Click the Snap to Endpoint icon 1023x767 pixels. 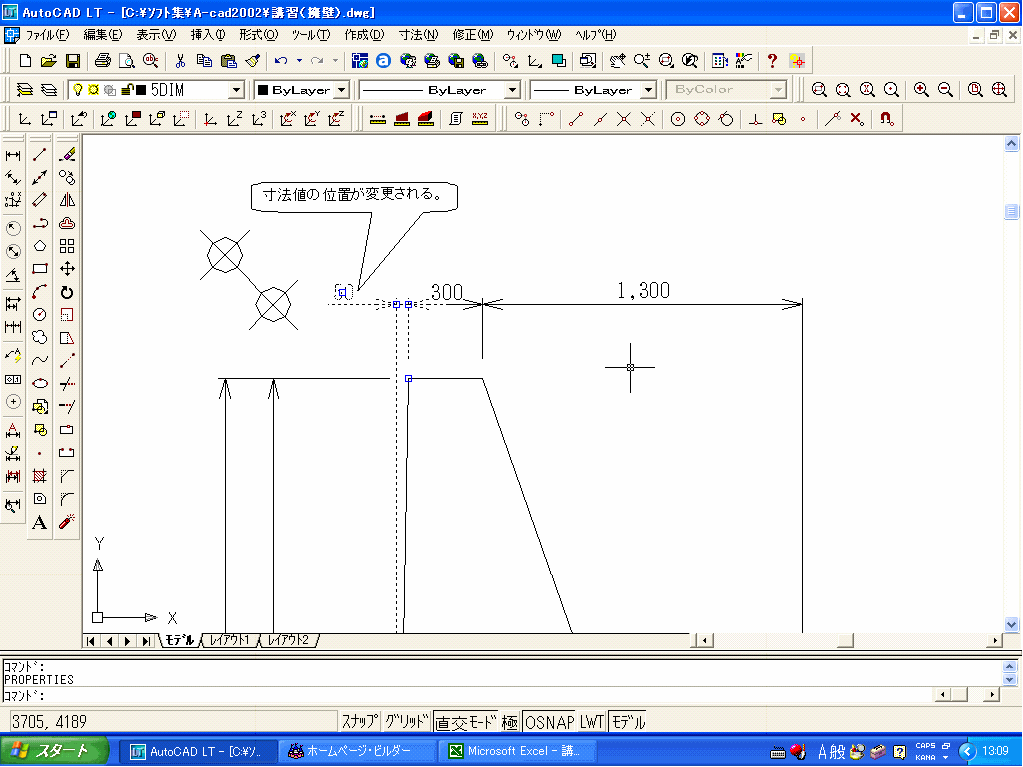click(575, 119)
